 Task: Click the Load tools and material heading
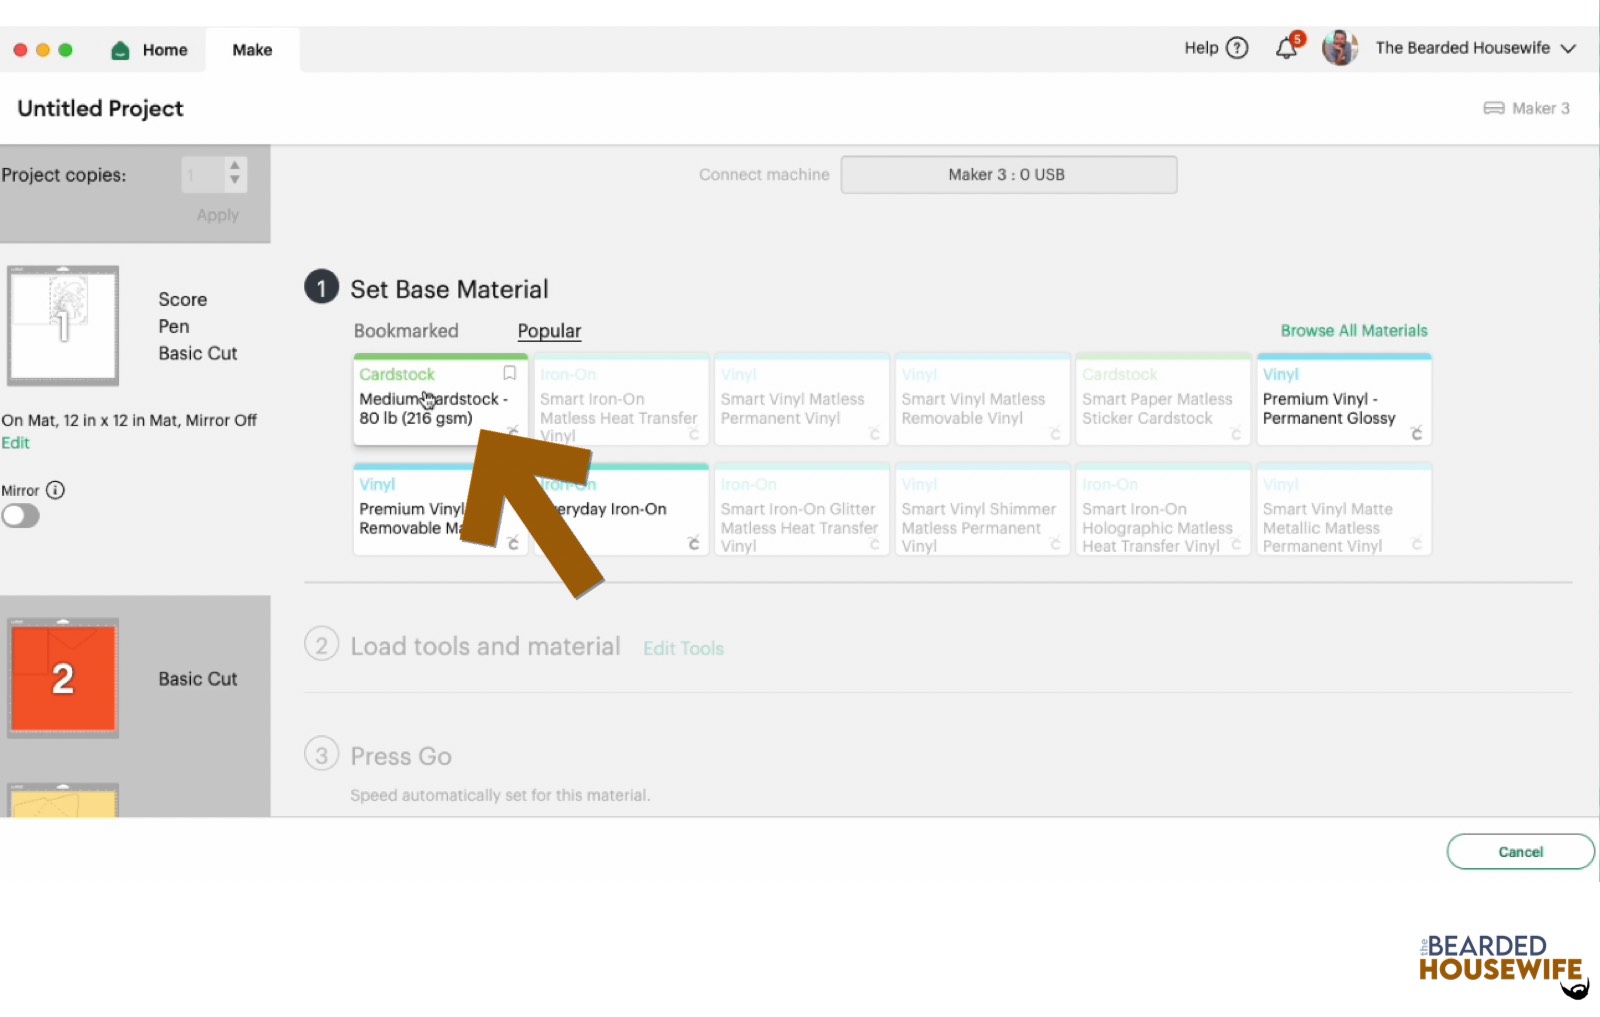coord(485,646)
